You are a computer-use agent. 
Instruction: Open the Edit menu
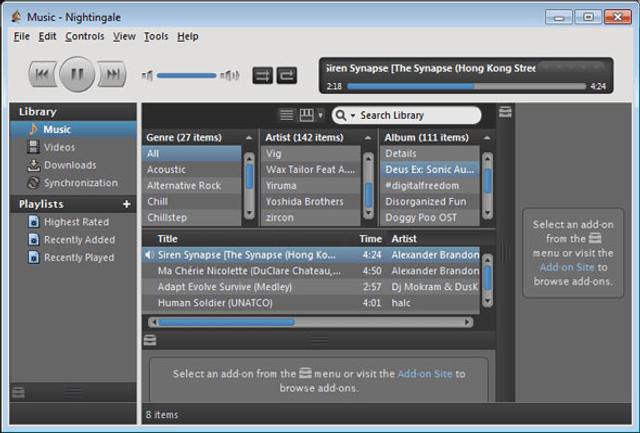[47, 36]
